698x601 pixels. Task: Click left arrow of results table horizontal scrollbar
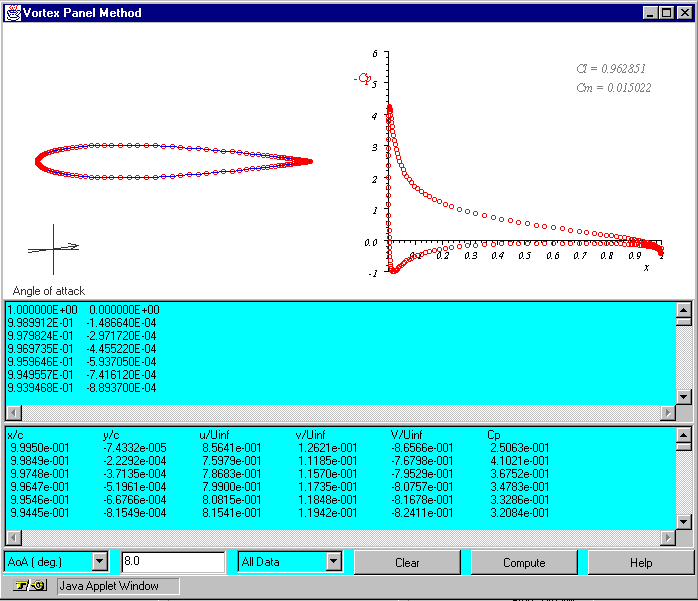(x=14, y=538)
